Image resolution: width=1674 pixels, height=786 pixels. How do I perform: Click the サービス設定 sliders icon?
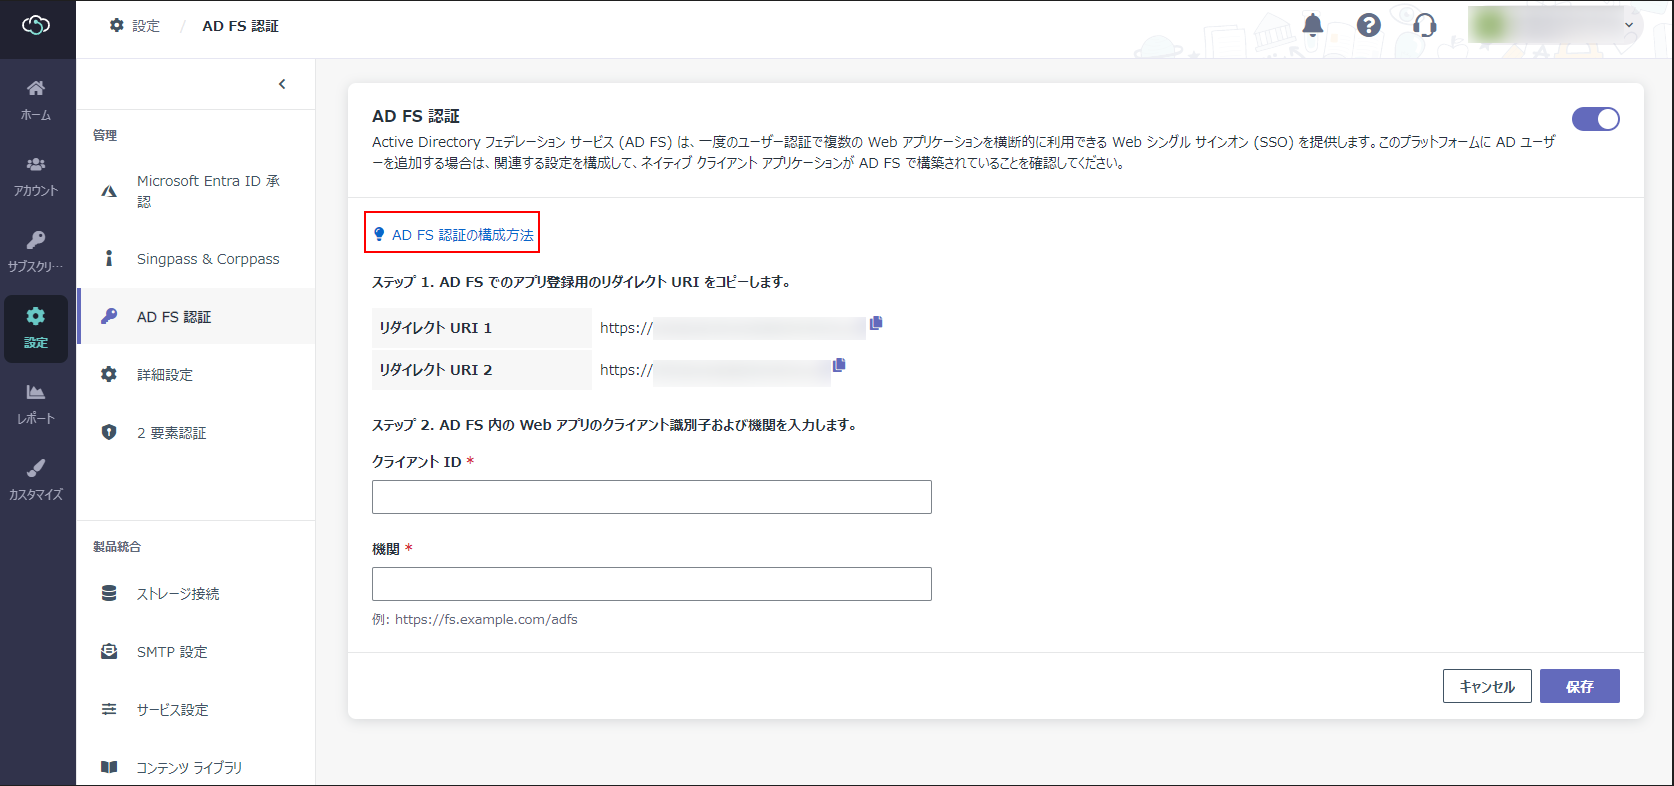point(109,709)
